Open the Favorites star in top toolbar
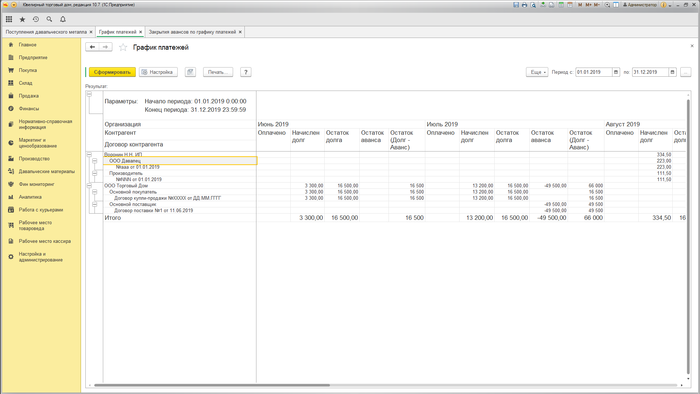The image size is (700, 394). tap(22, 19)
